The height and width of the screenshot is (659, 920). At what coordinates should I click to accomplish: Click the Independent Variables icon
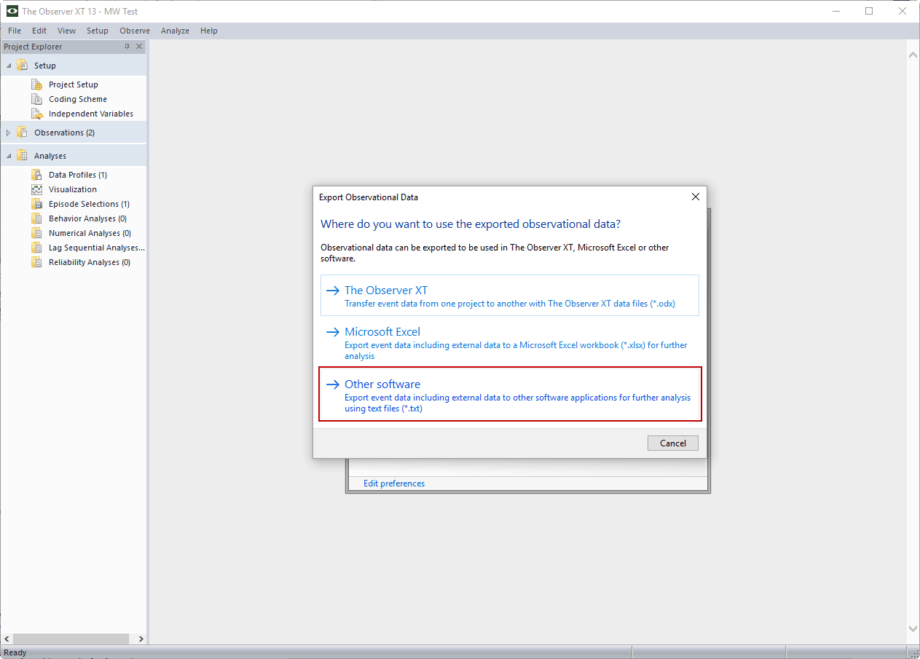point(37,114)
